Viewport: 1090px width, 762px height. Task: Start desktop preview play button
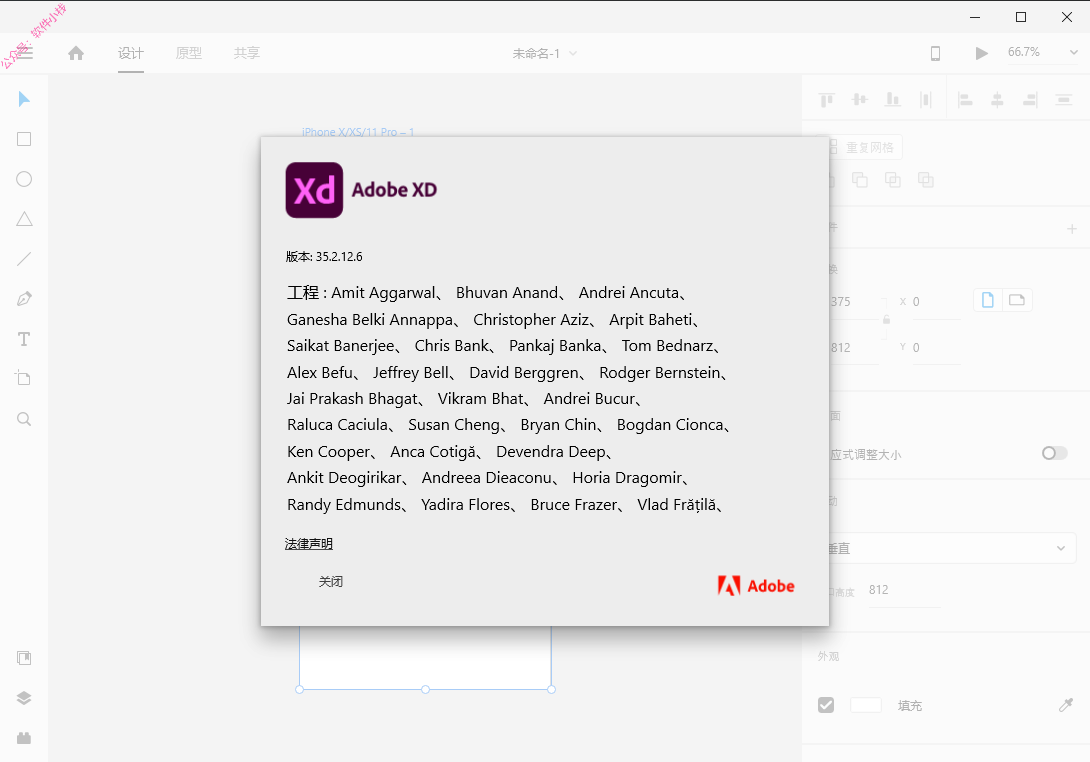click(x=982, y=53)
